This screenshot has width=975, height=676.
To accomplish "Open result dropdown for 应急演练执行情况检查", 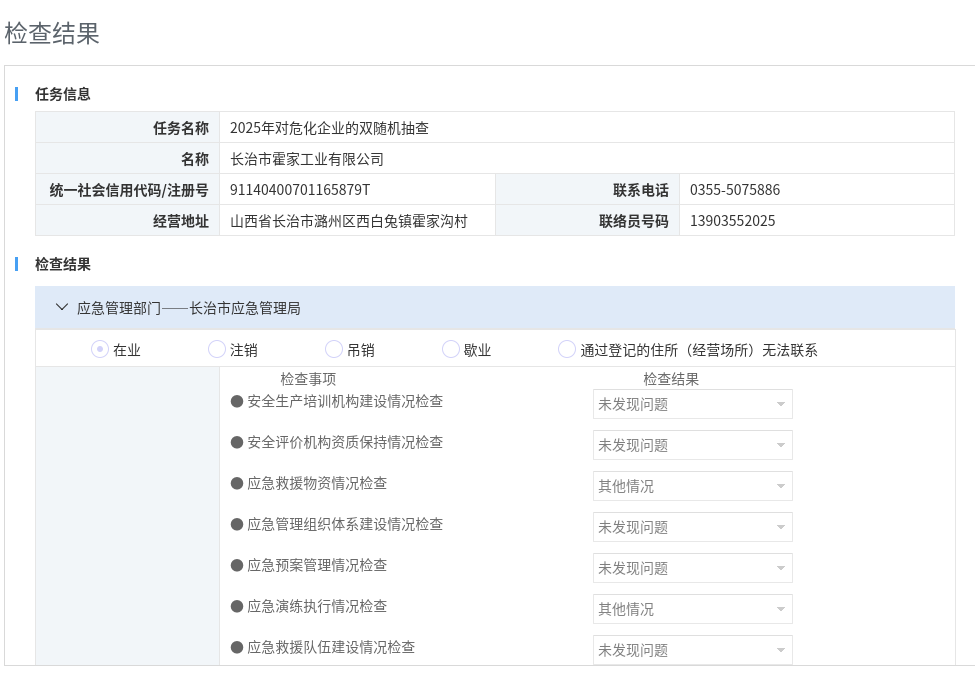I will tap(692, 609).
